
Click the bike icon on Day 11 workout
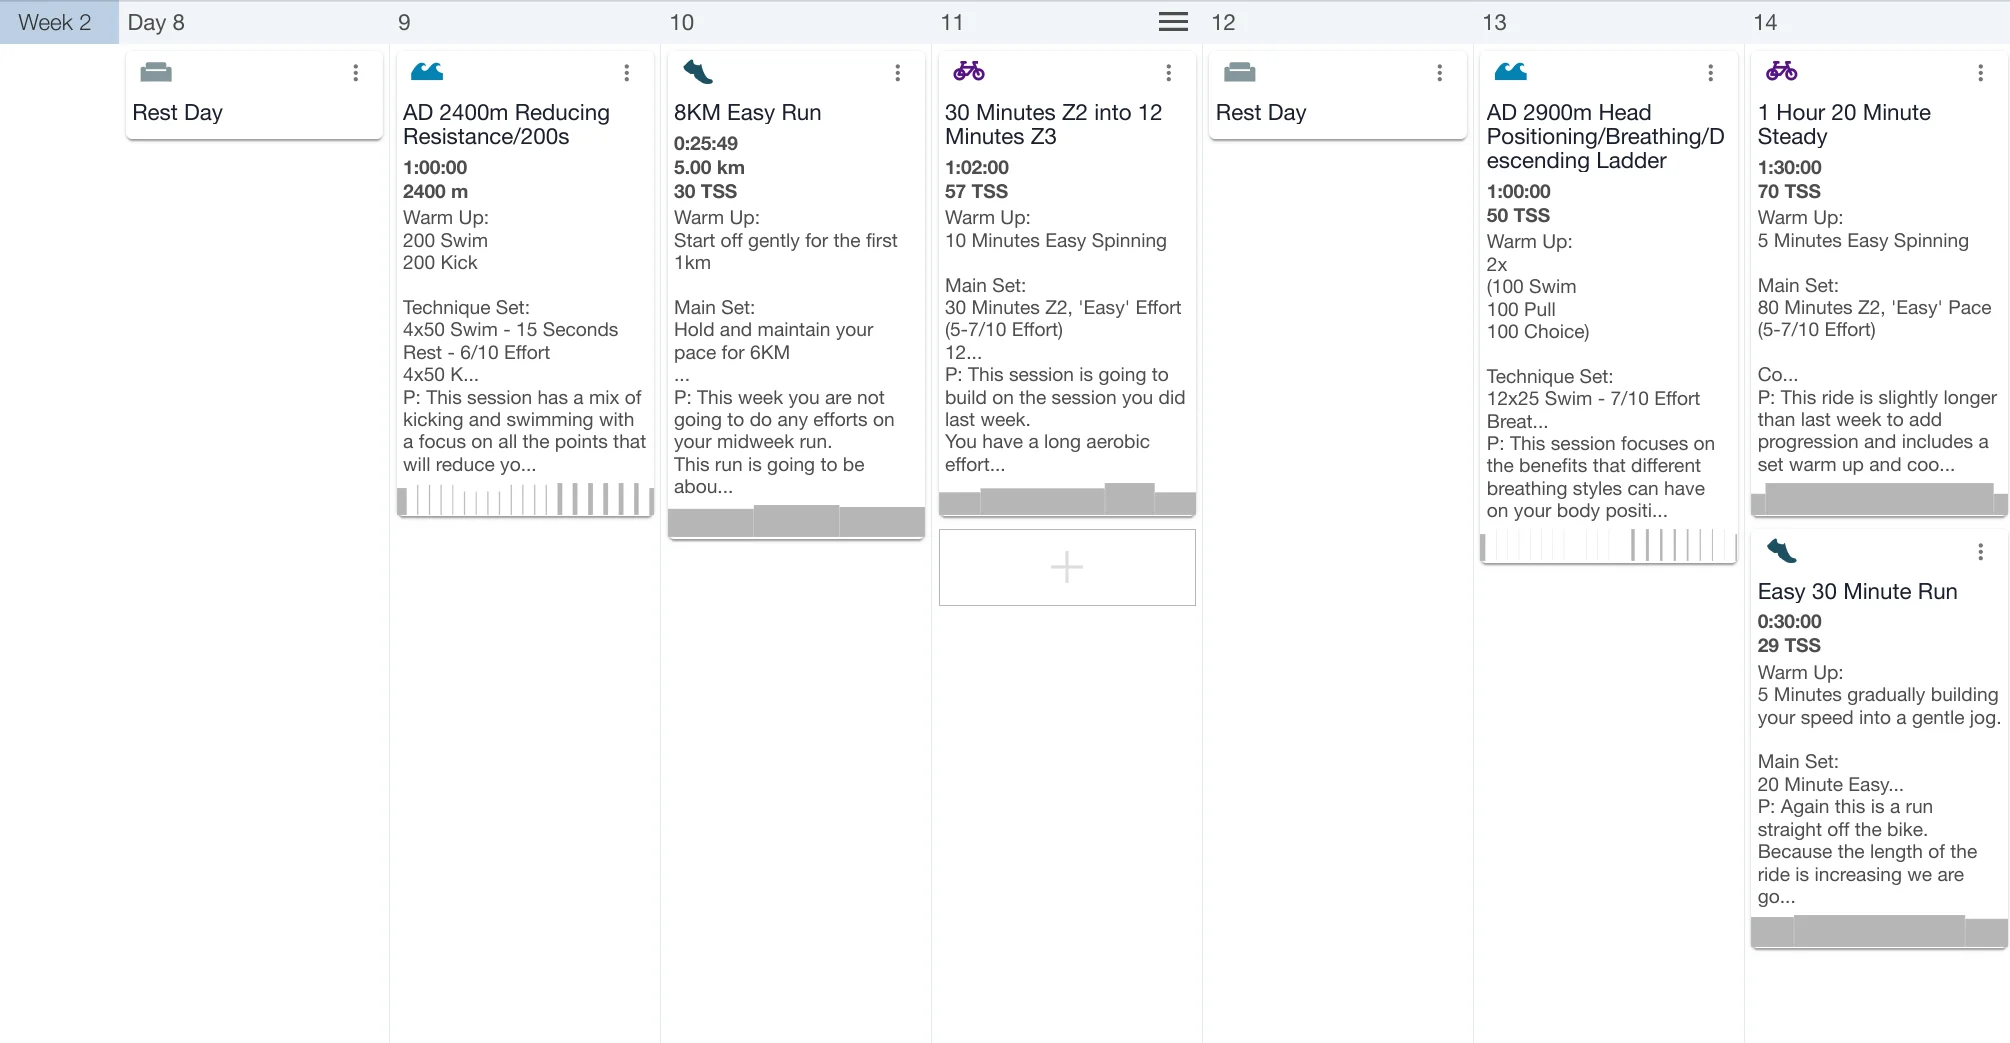968,71
